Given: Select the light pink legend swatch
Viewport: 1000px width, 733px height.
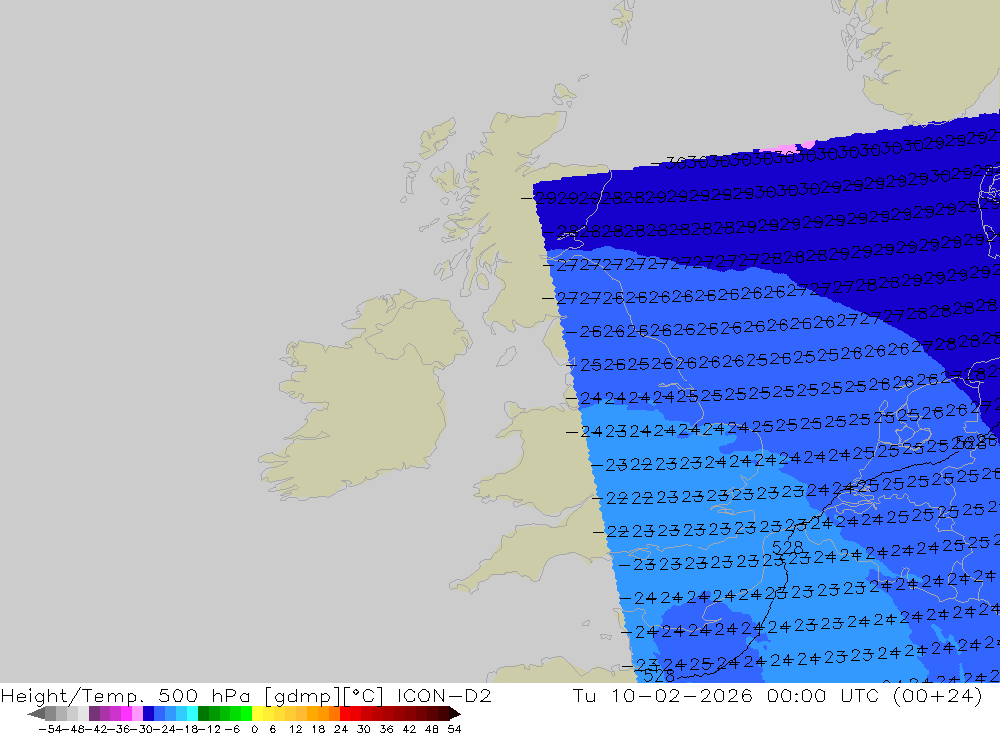Looking at the screenshot, I should pos(137,713).
